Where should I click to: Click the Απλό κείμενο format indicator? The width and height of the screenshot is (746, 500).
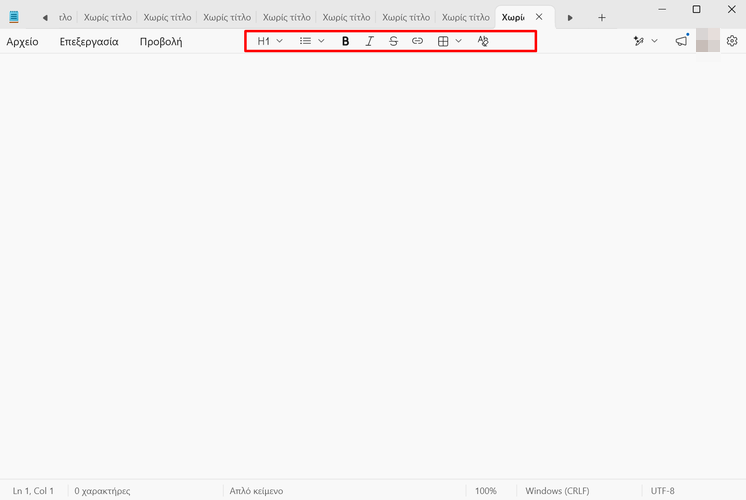256,490
